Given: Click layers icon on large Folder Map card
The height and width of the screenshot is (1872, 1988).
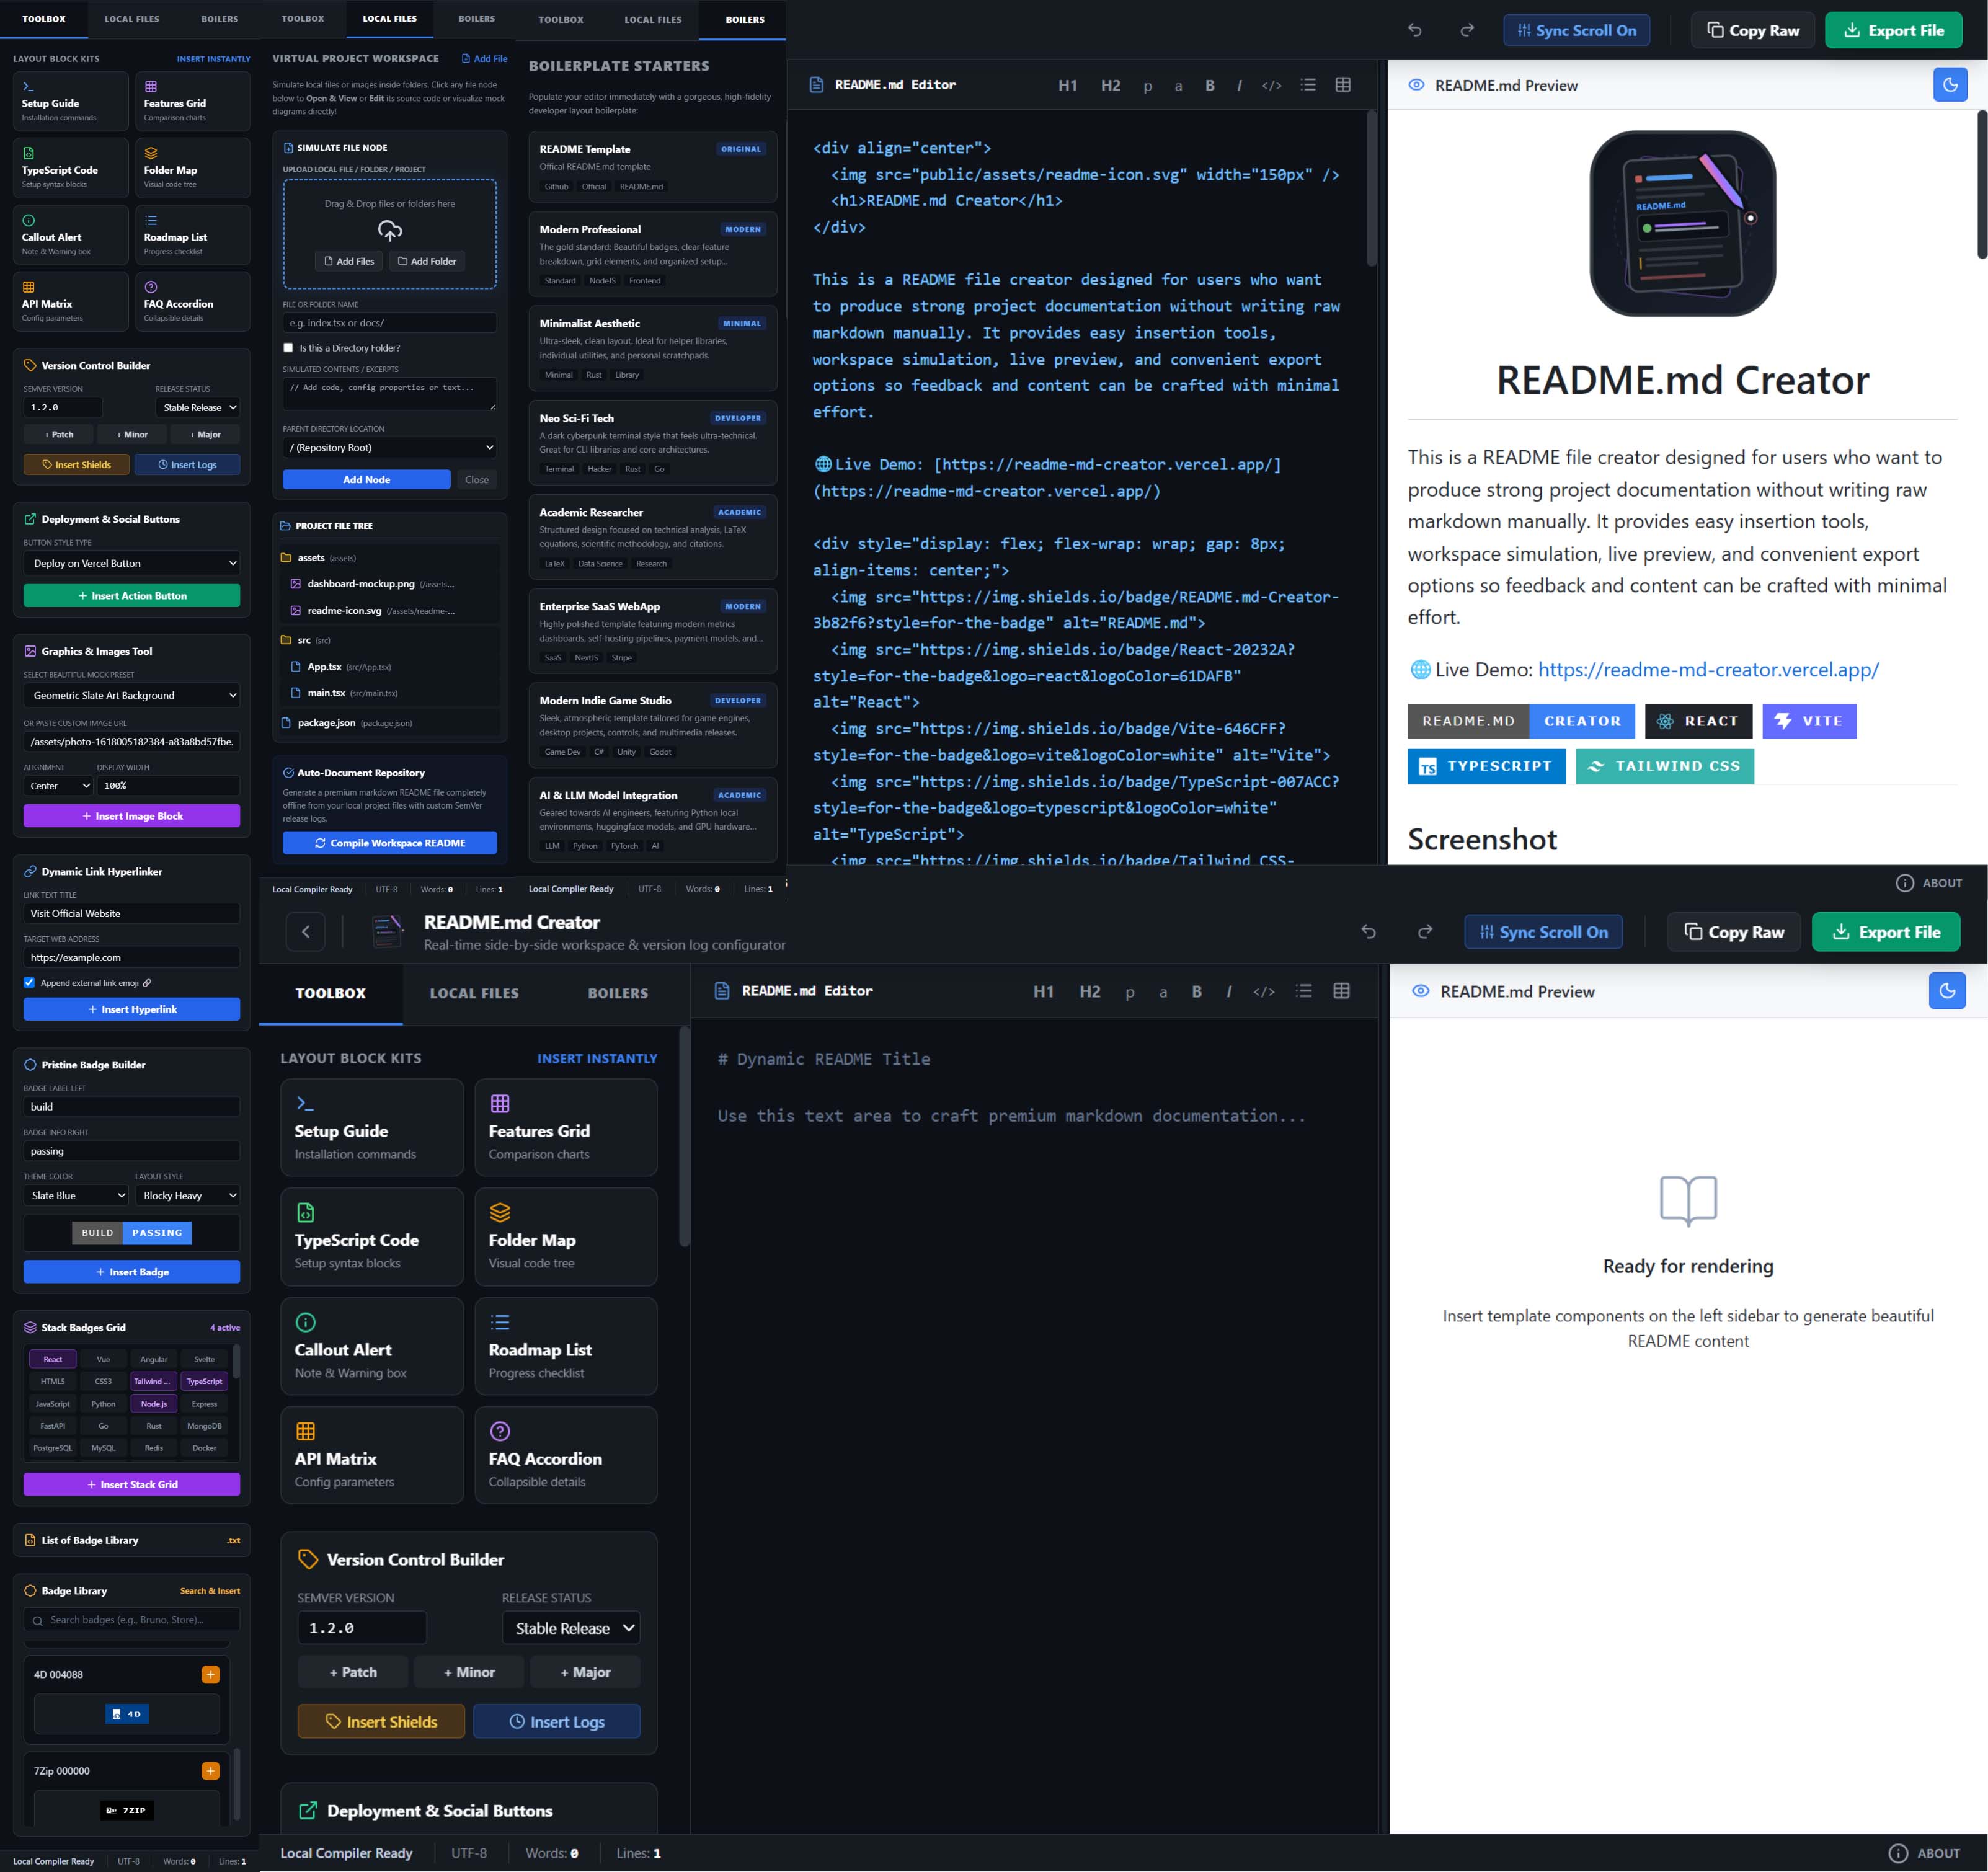Looking at the screenshot, I should point(500,1212).
